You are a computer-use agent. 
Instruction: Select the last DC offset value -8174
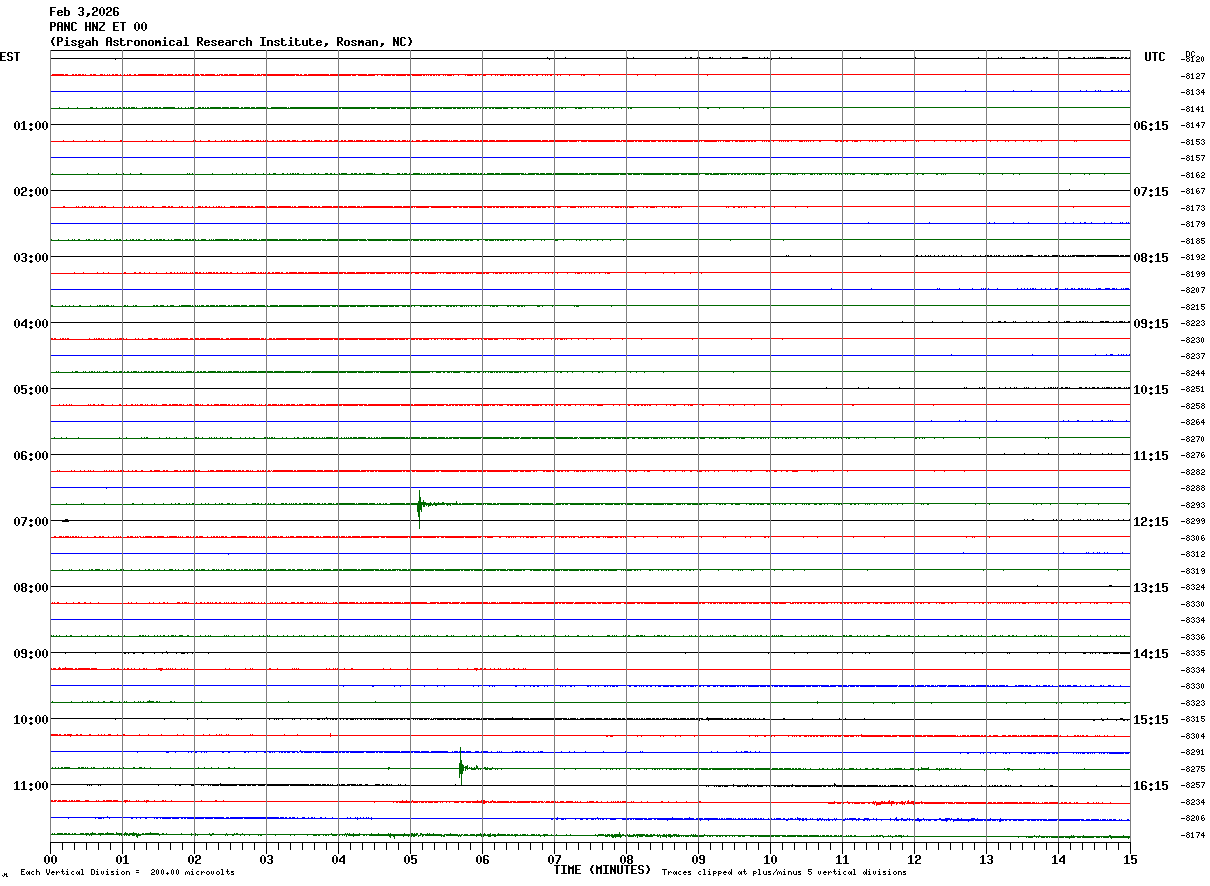[x=1193, y=835]
